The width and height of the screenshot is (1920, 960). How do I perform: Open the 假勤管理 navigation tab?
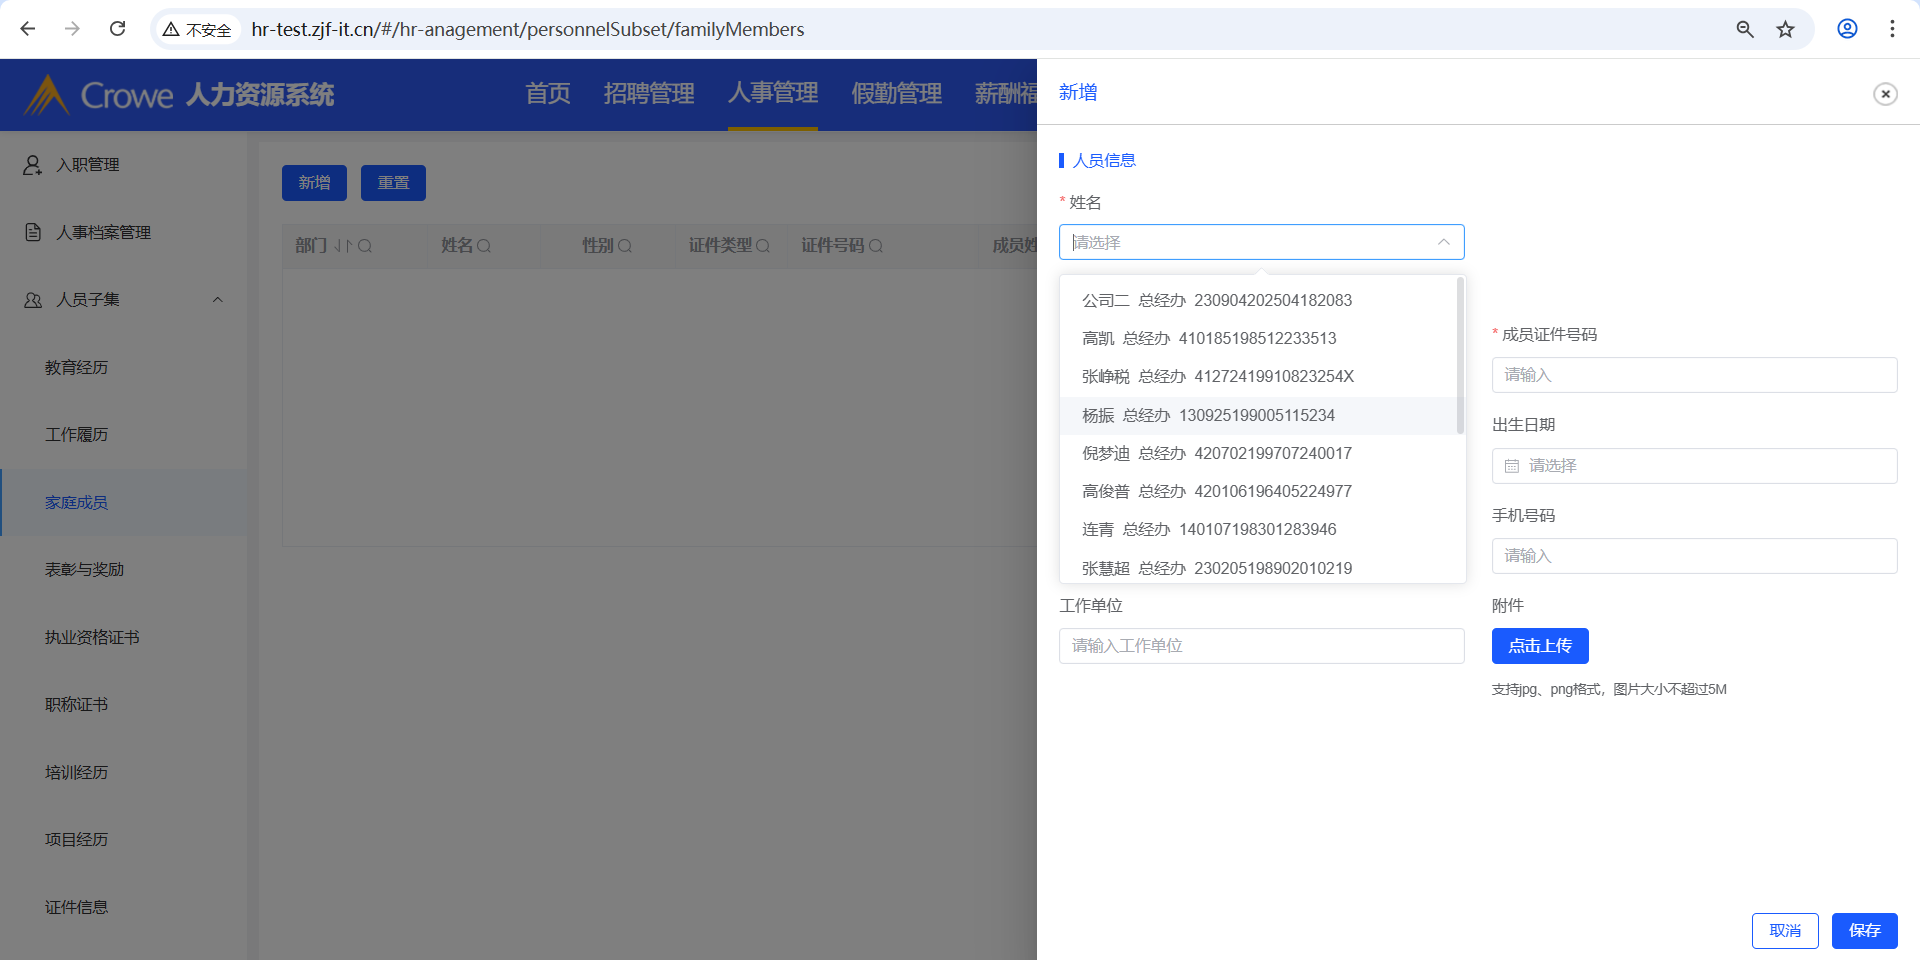pyautogui.click(x=896, y=94)
